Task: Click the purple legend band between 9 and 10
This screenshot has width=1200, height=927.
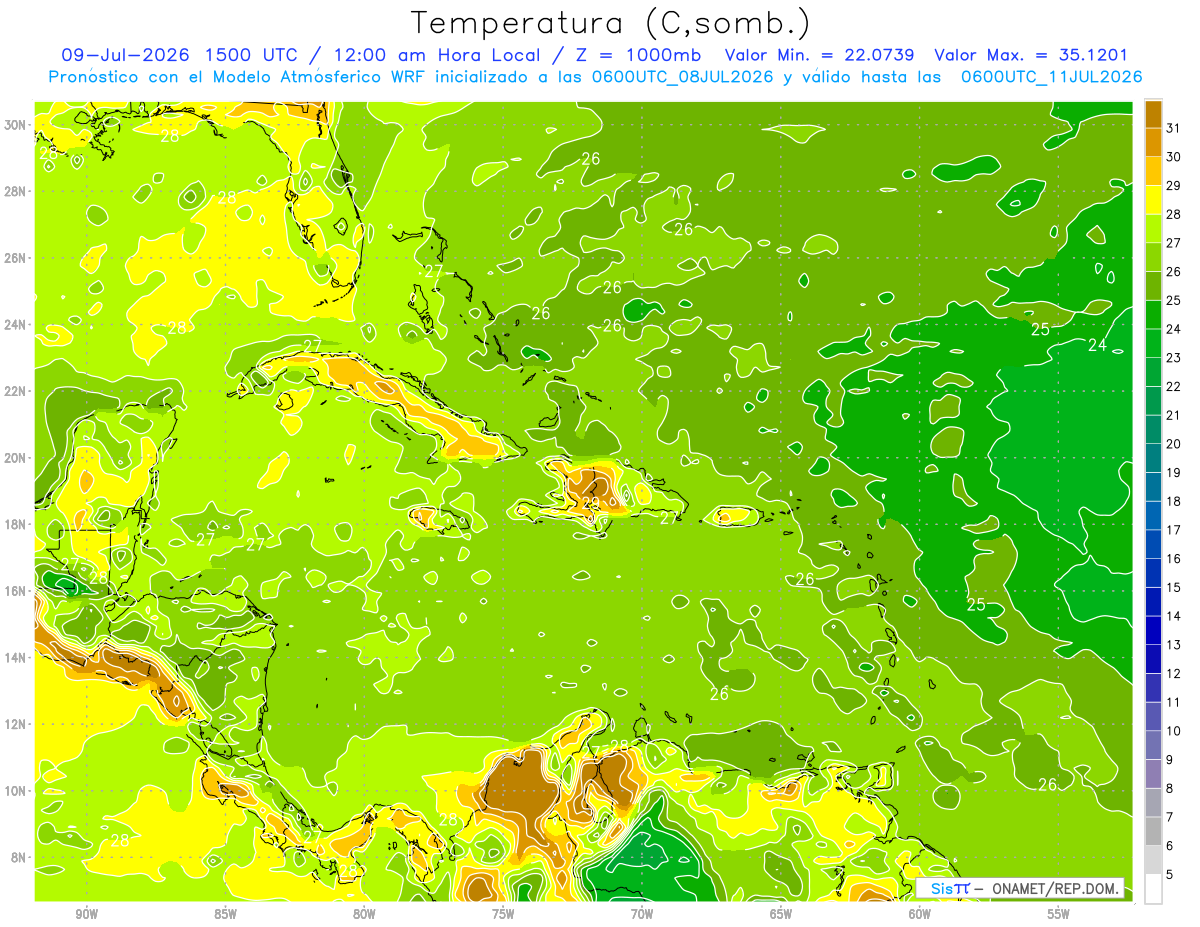Action: pyautogui.click(x=1153, y=746)
